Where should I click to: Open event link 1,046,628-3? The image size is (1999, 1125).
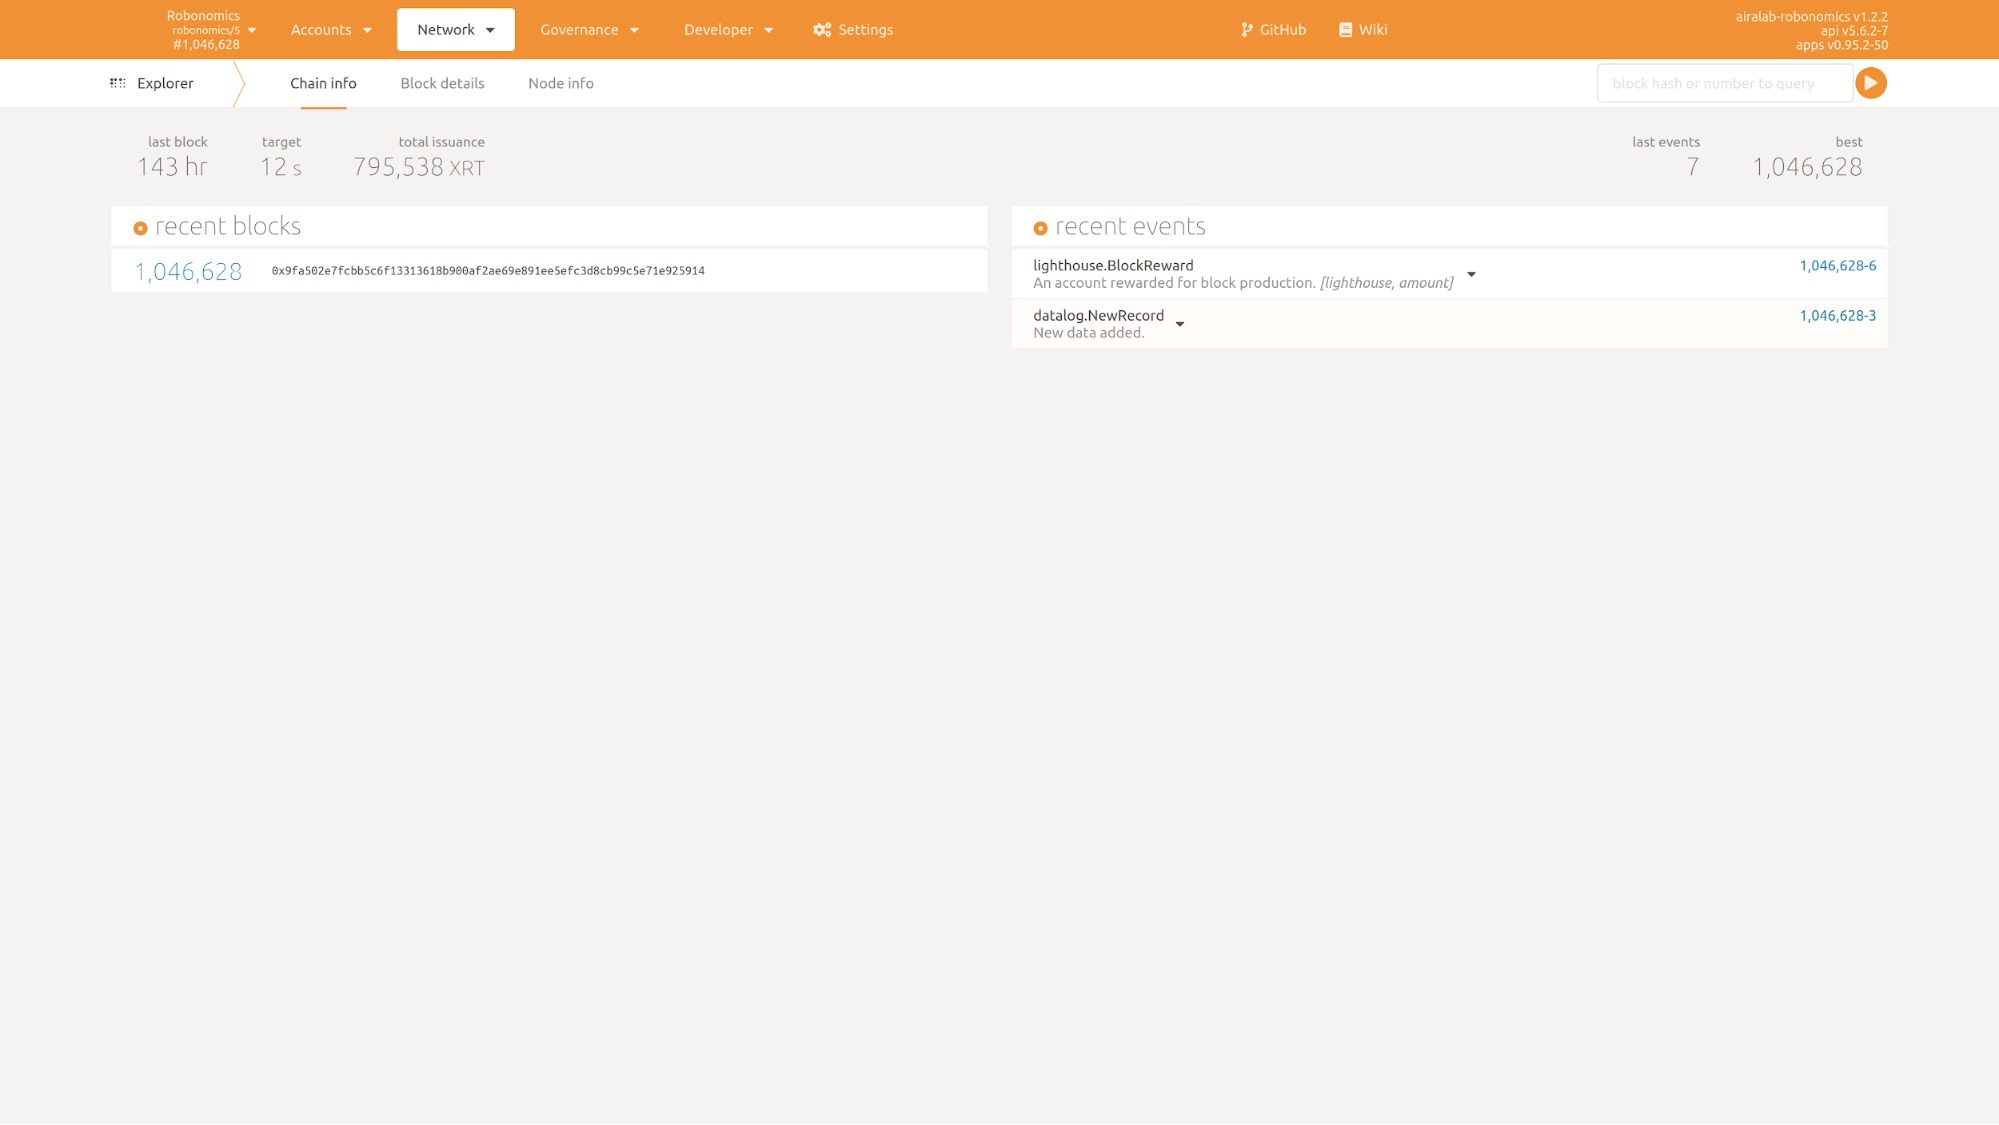(x=1837, y=316)
